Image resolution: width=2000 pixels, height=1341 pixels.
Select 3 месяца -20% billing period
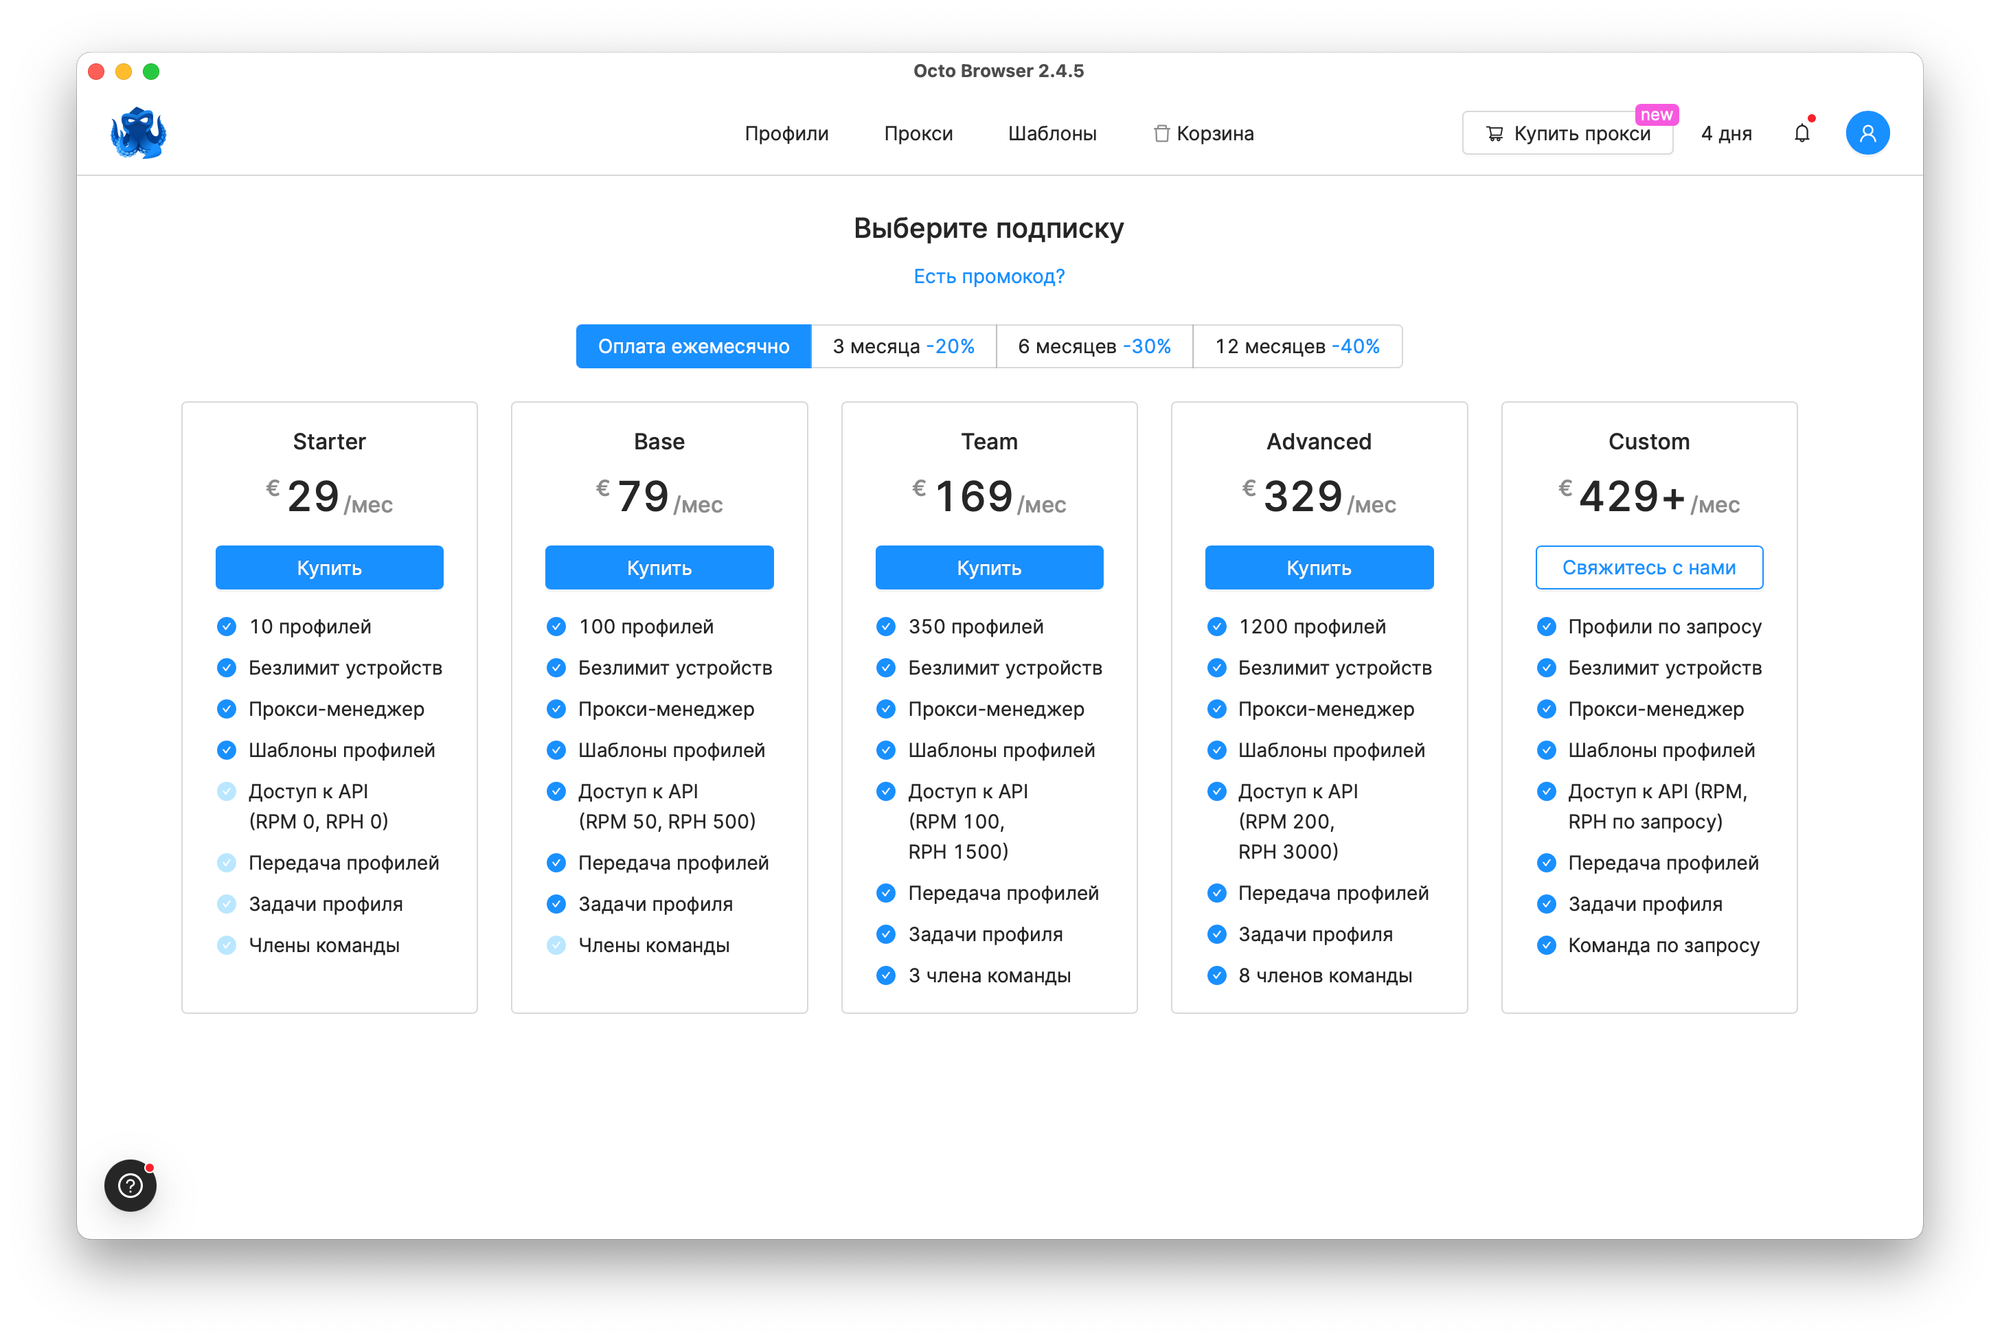[903, 347]
